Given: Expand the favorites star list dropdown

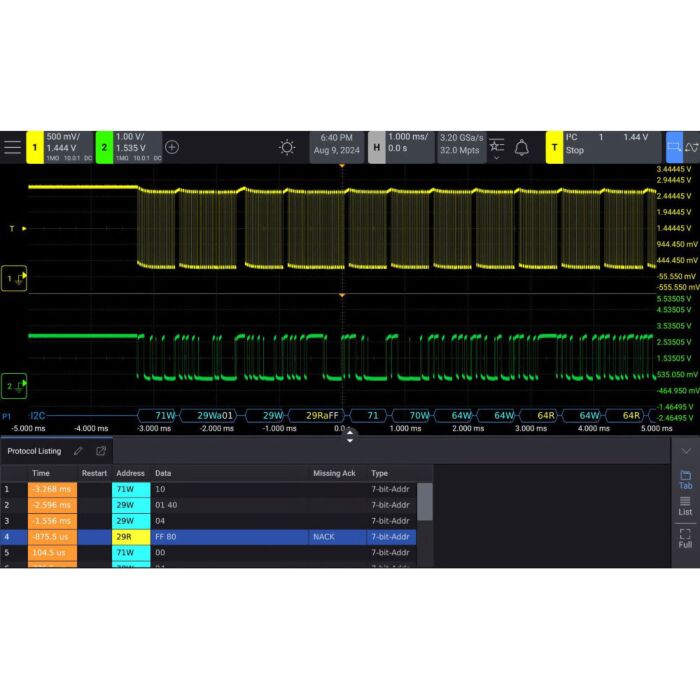Looking at the screenshot, I should (x=496, y=149).
